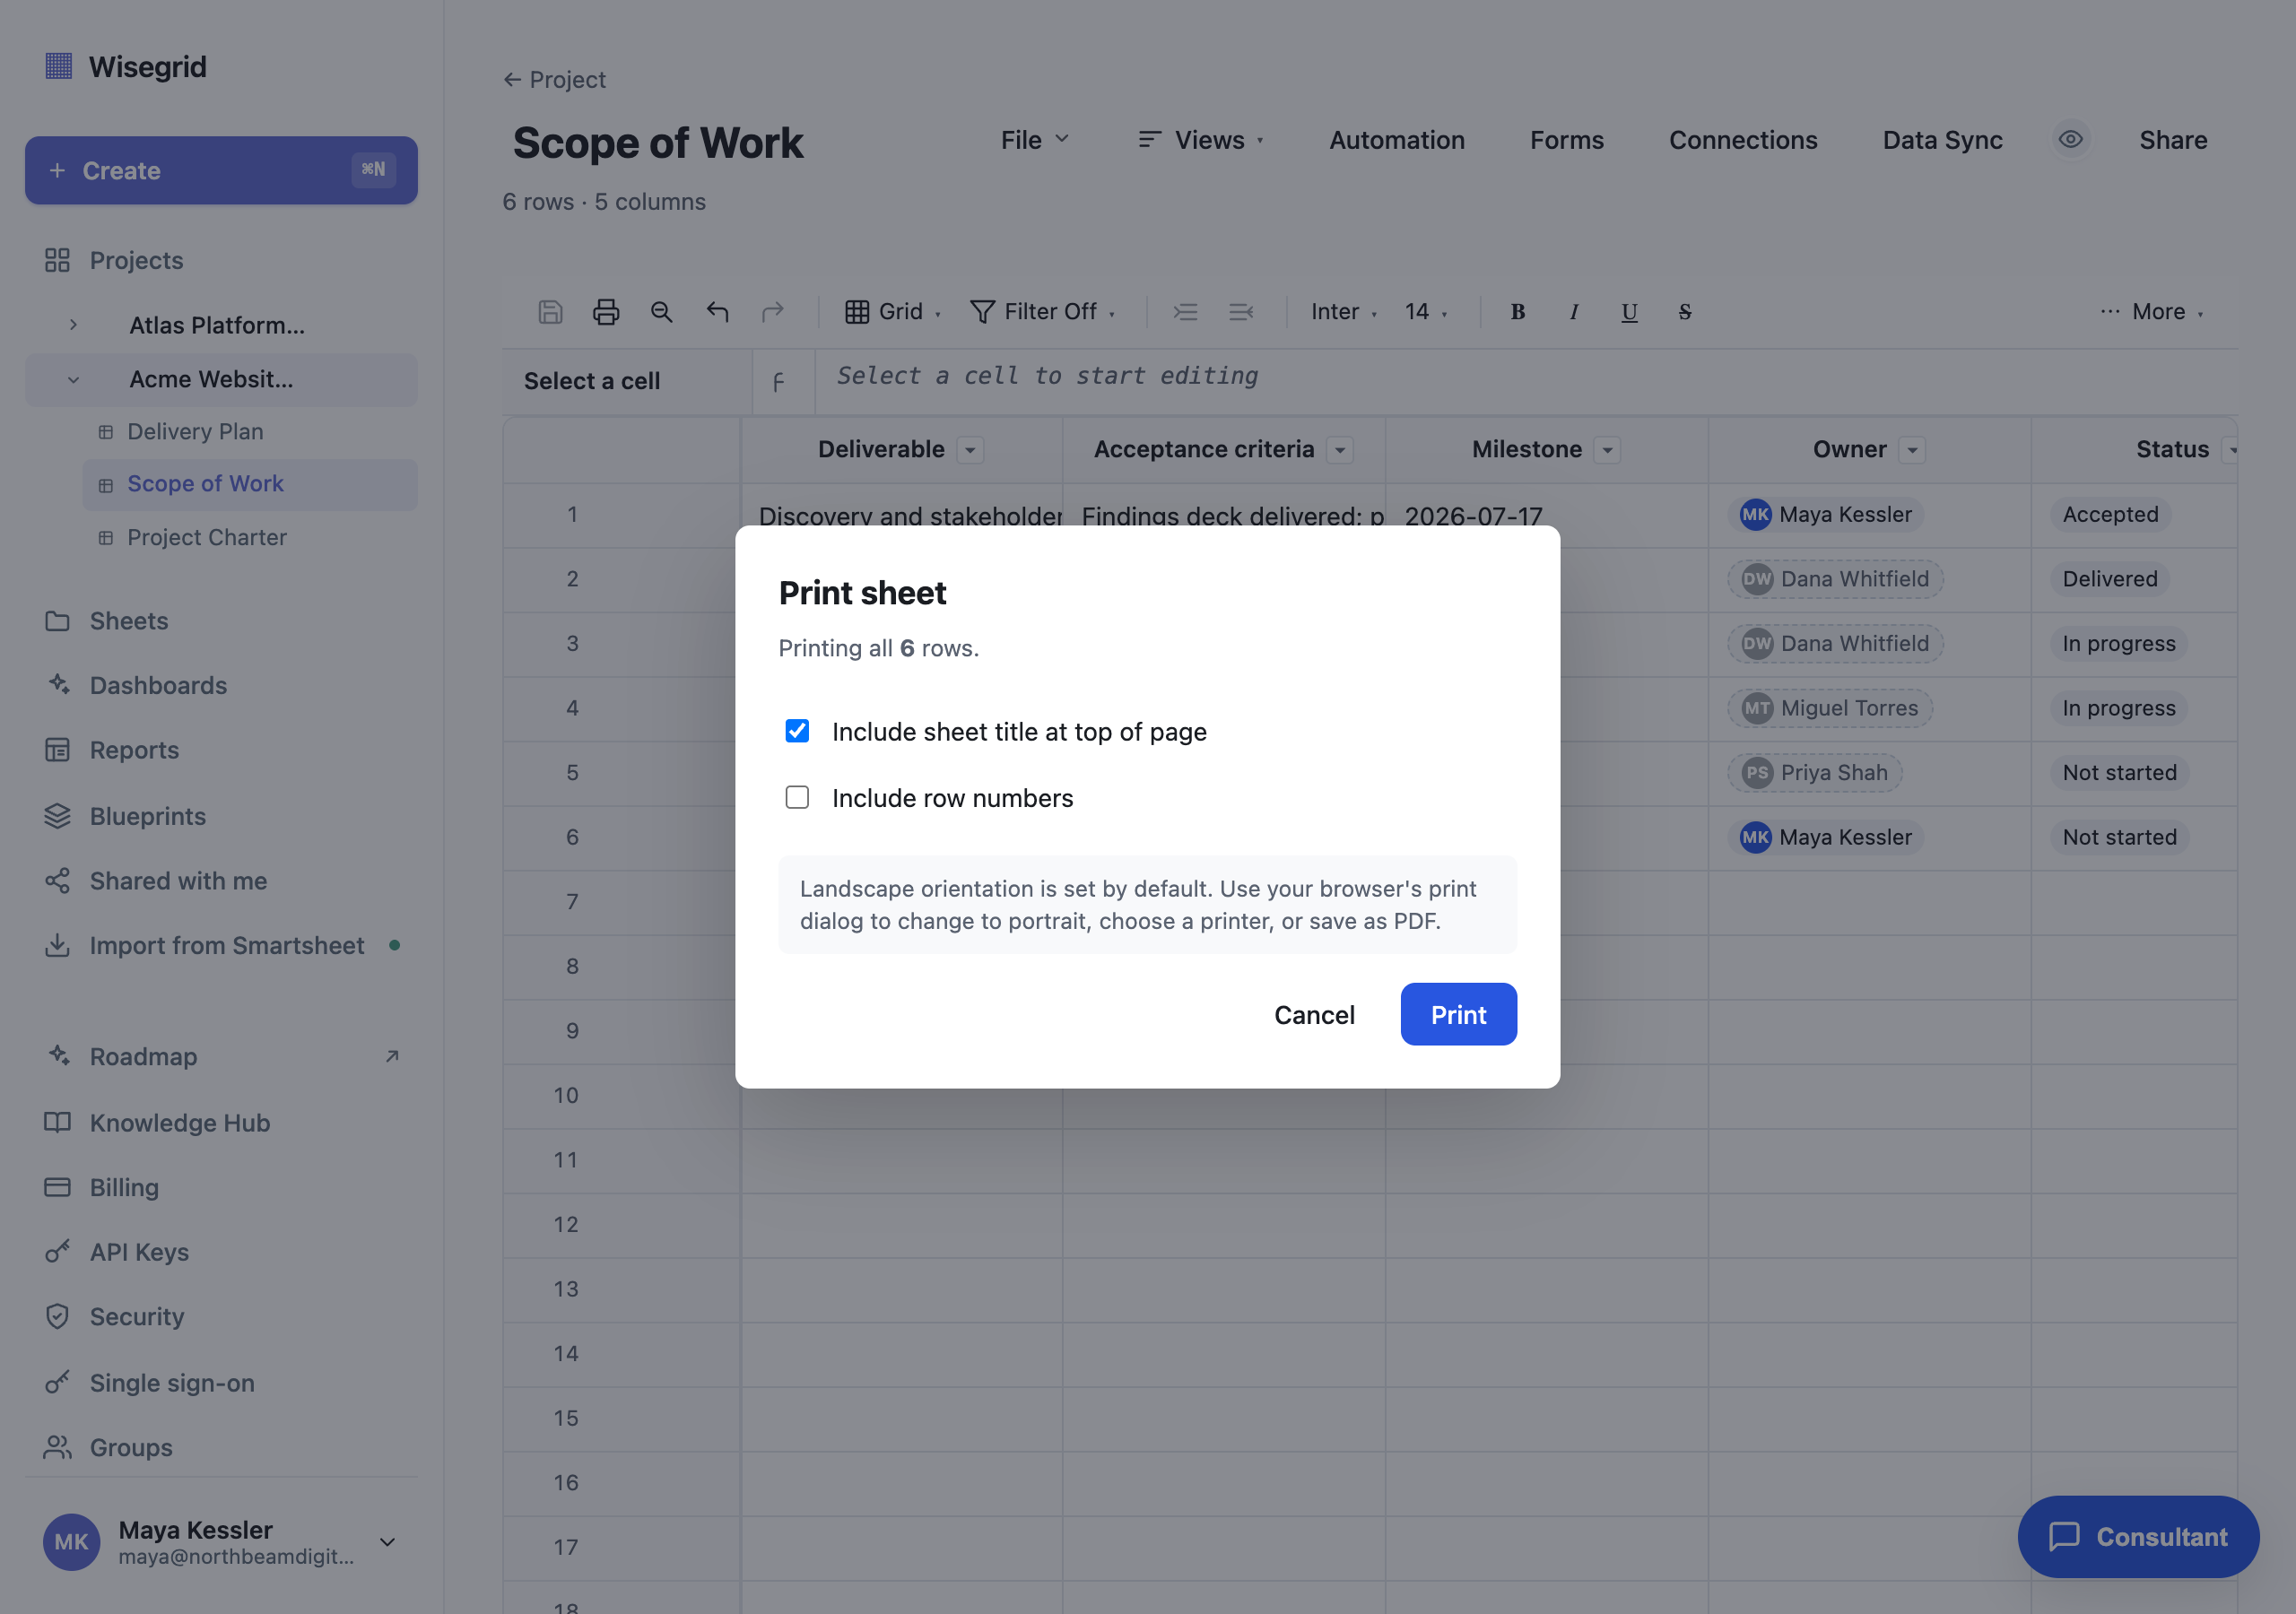Open the Grid view dropdown

[893, 312]
